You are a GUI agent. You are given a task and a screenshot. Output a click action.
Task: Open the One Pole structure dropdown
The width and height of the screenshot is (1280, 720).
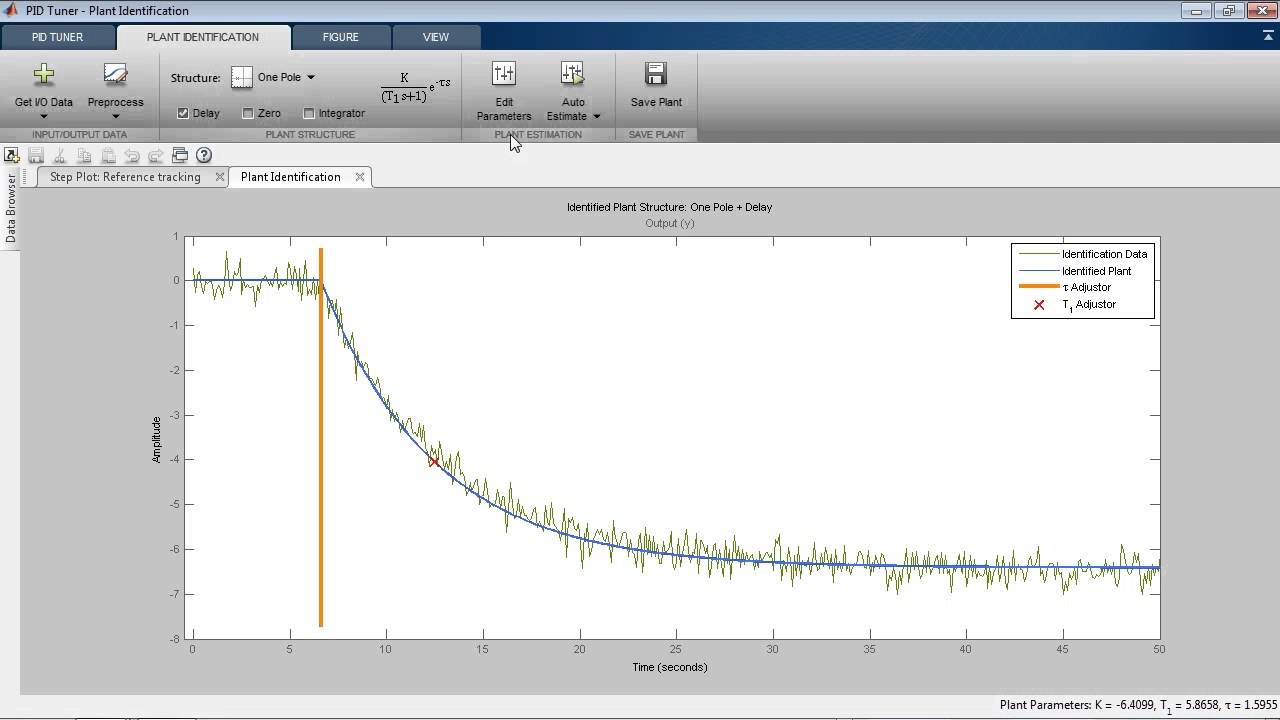click(x=311, y=77)
